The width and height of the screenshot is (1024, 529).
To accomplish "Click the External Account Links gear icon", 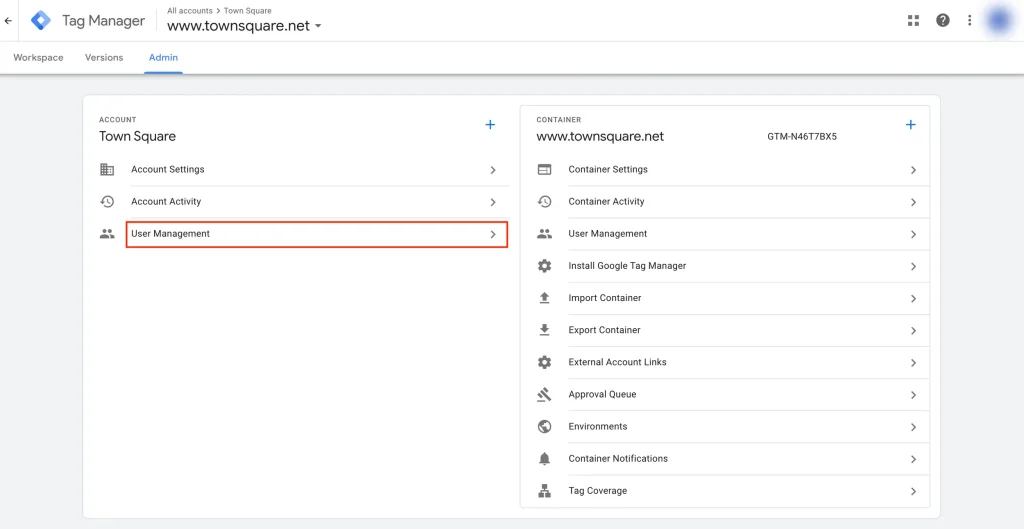I will coord(544,362).
